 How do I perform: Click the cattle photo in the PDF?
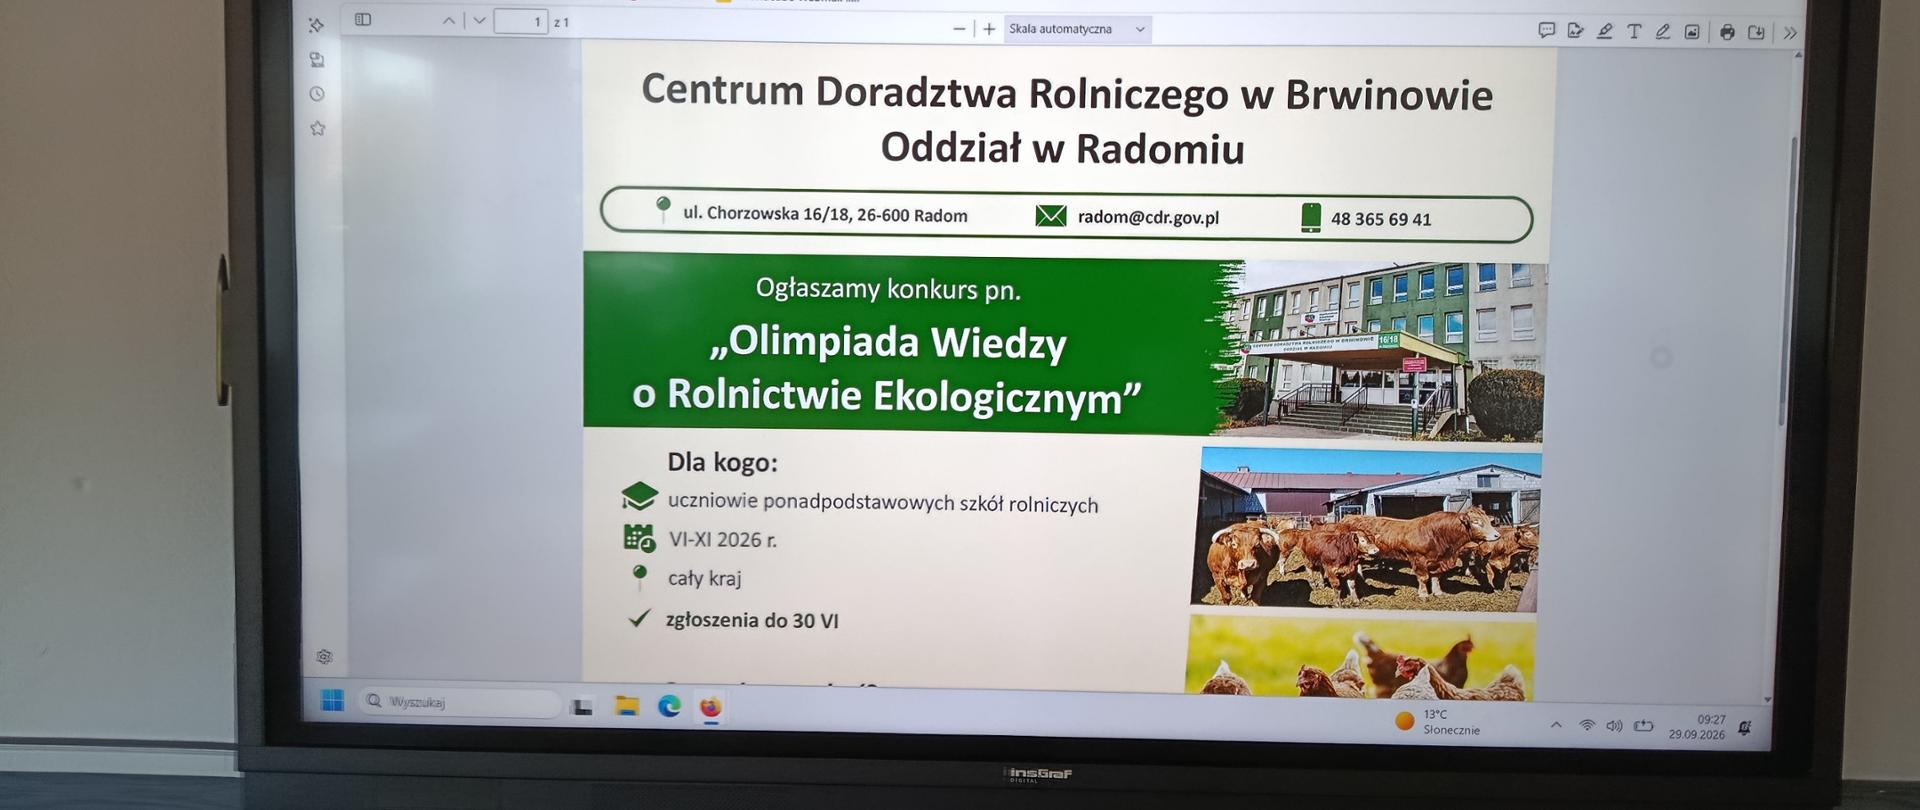pyautogui.click(x=1366, y=528)
